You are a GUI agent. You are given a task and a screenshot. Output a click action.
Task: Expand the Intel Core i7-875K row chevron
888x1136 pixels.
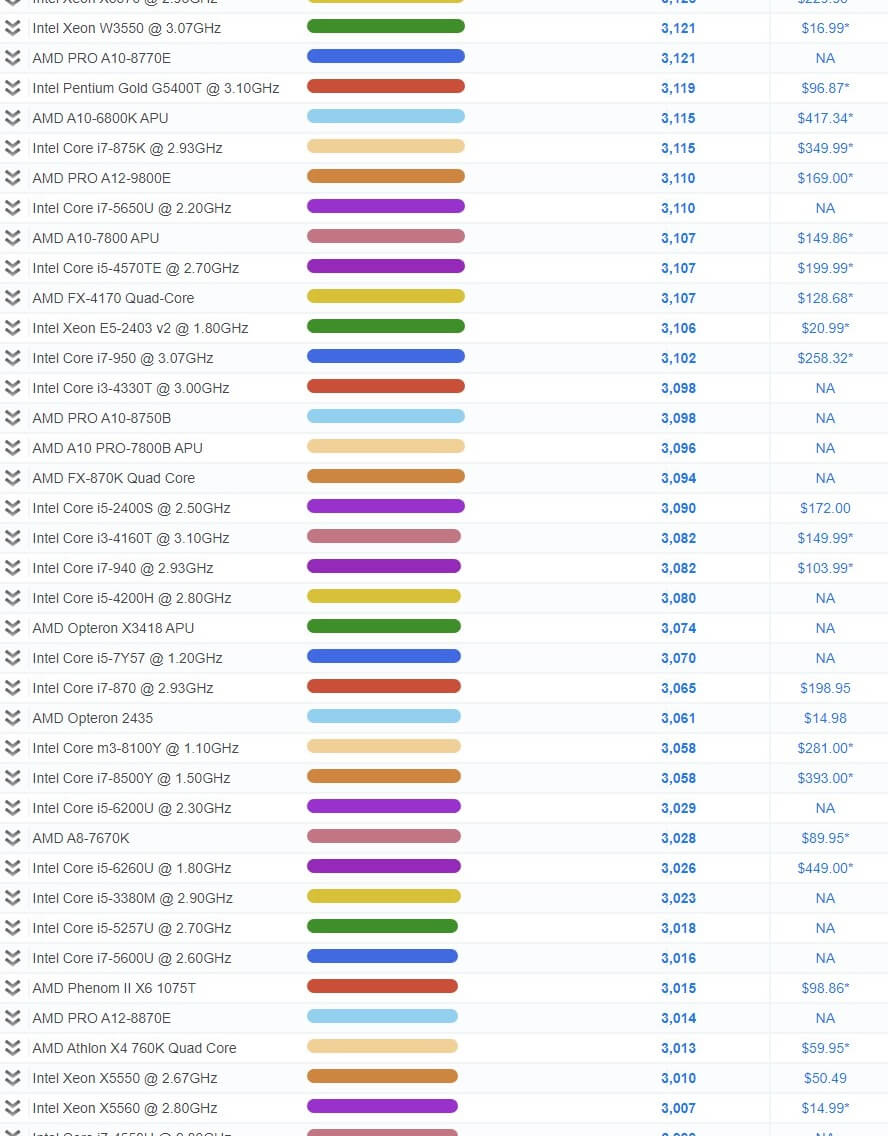[12, 148]
